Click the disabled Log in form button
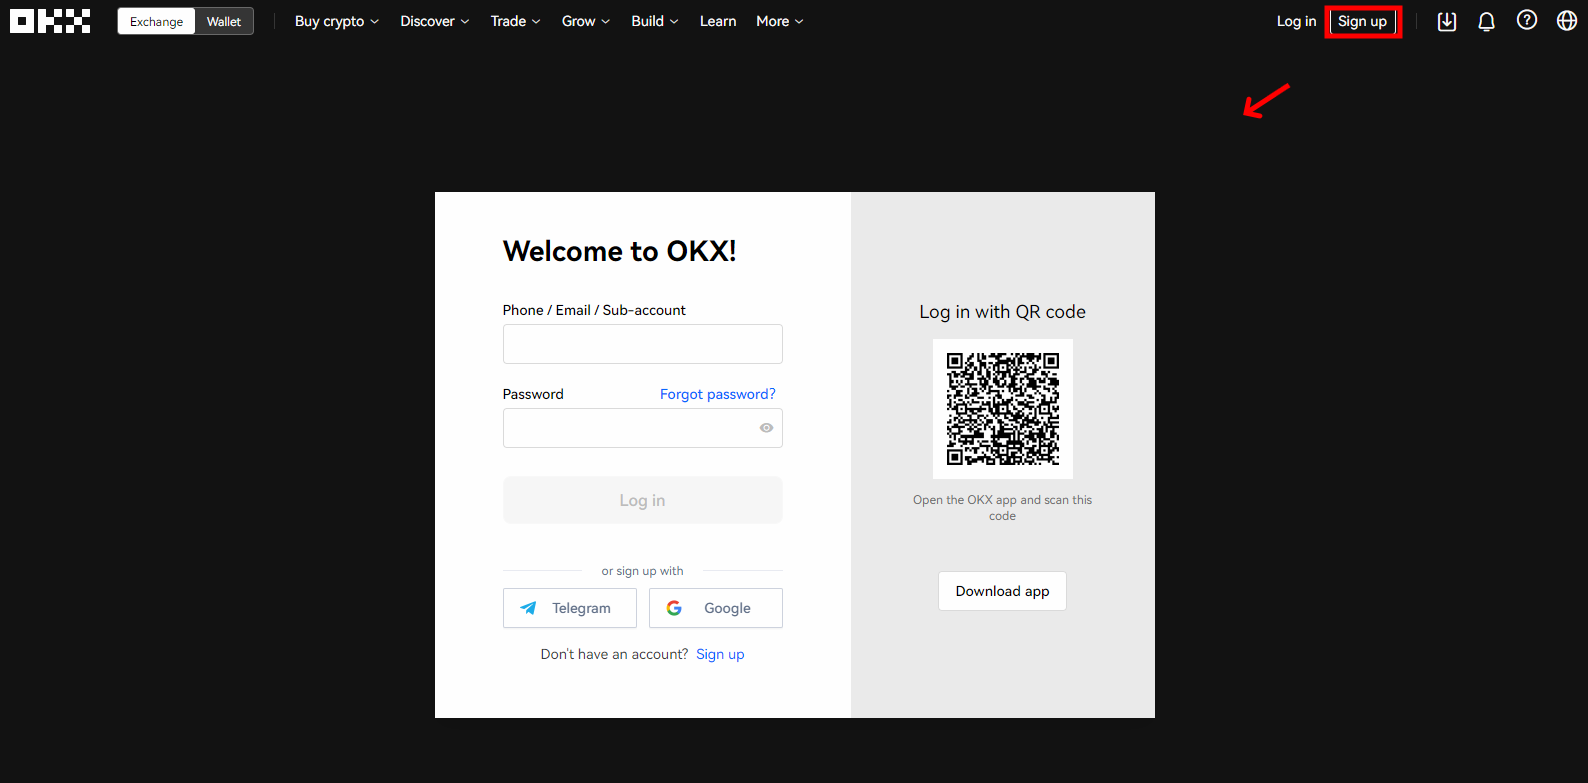The height and width of the screenshot is (783, 1588). [643, 500]
